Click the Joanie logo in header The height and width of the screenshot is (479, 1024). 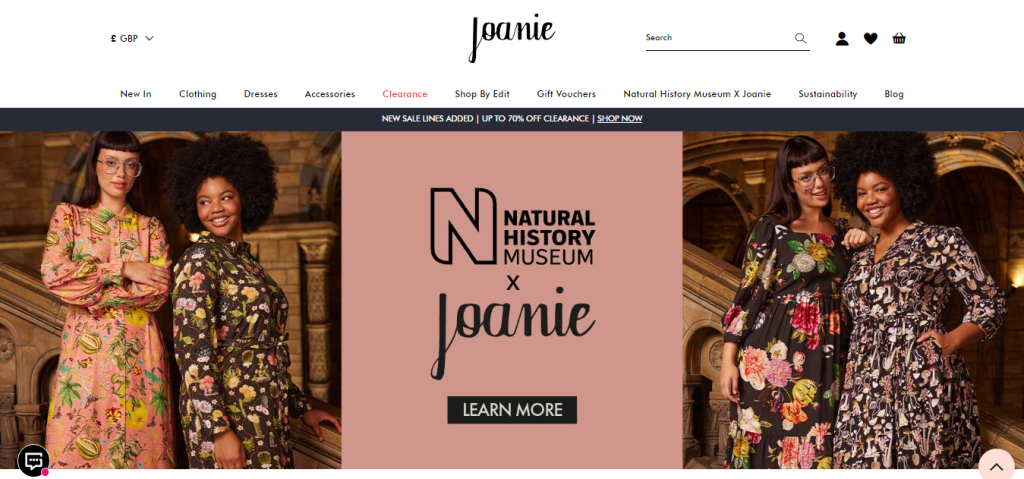pos(512,38)
